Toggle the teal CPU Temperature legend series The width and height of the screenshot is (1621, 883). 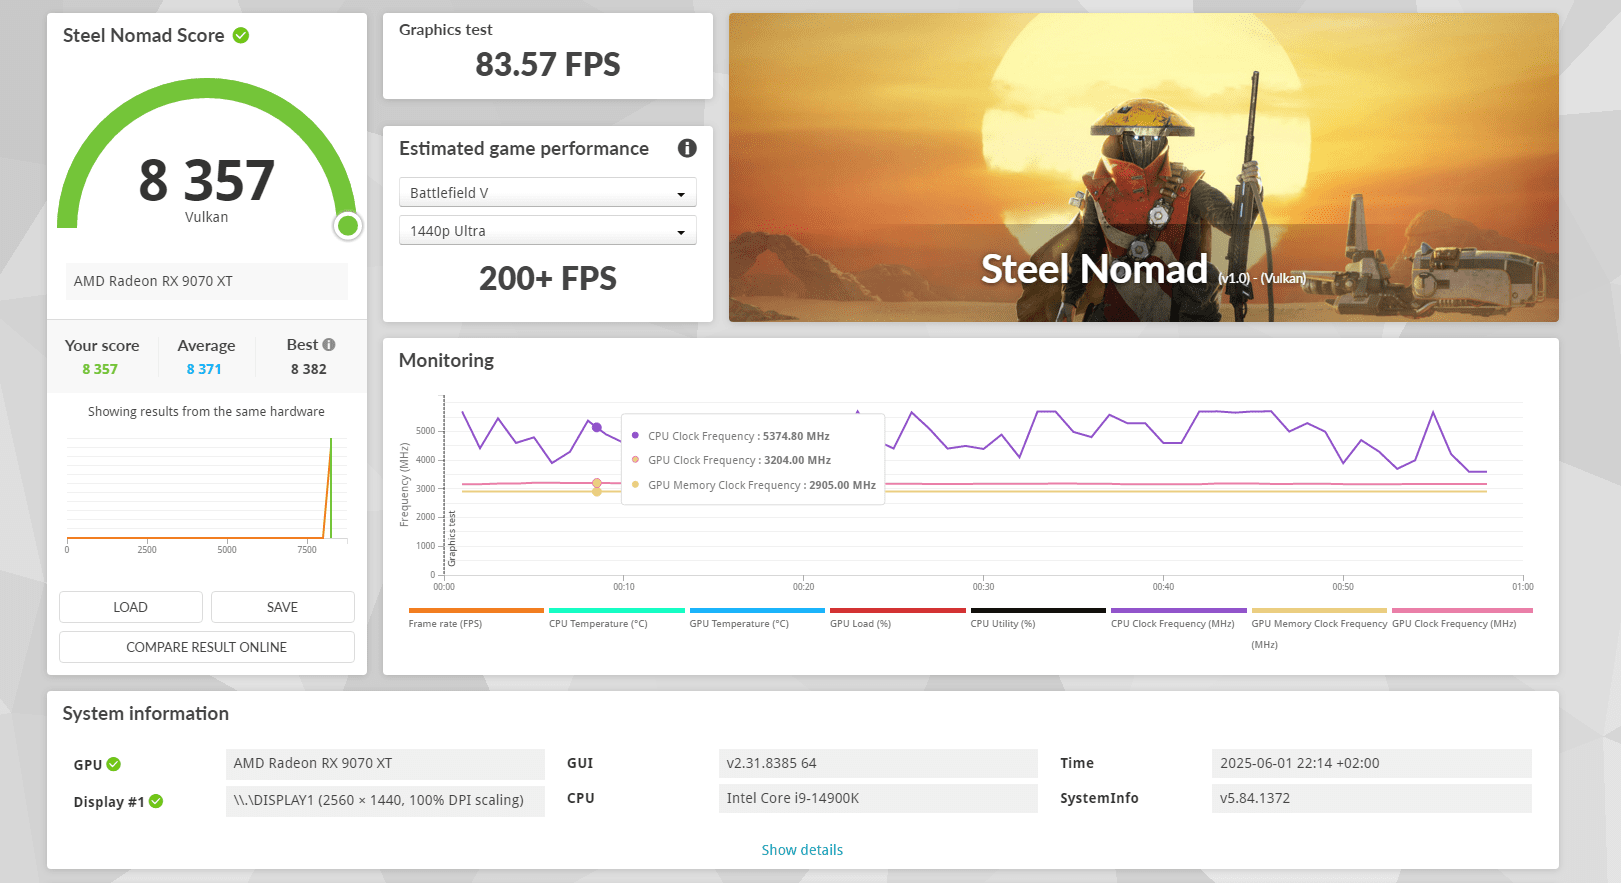598,624
